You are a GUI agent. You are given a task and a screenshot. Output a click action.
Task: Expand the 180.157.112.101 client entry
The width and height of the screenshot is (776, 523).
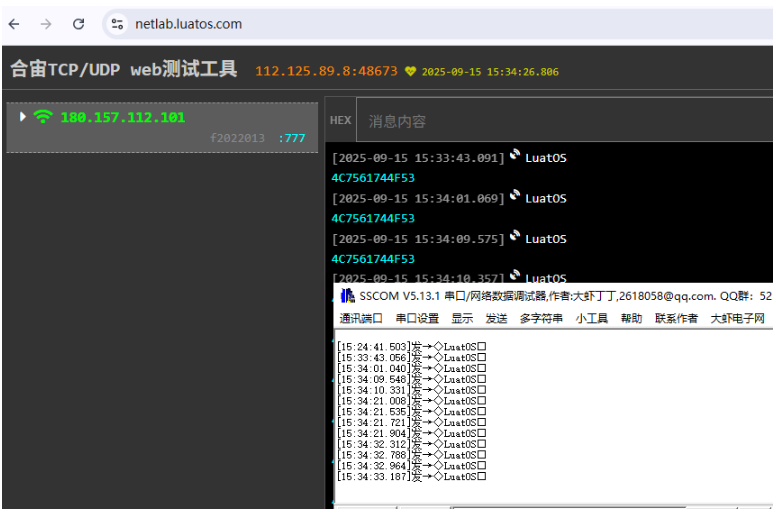(x=22, y=117)
